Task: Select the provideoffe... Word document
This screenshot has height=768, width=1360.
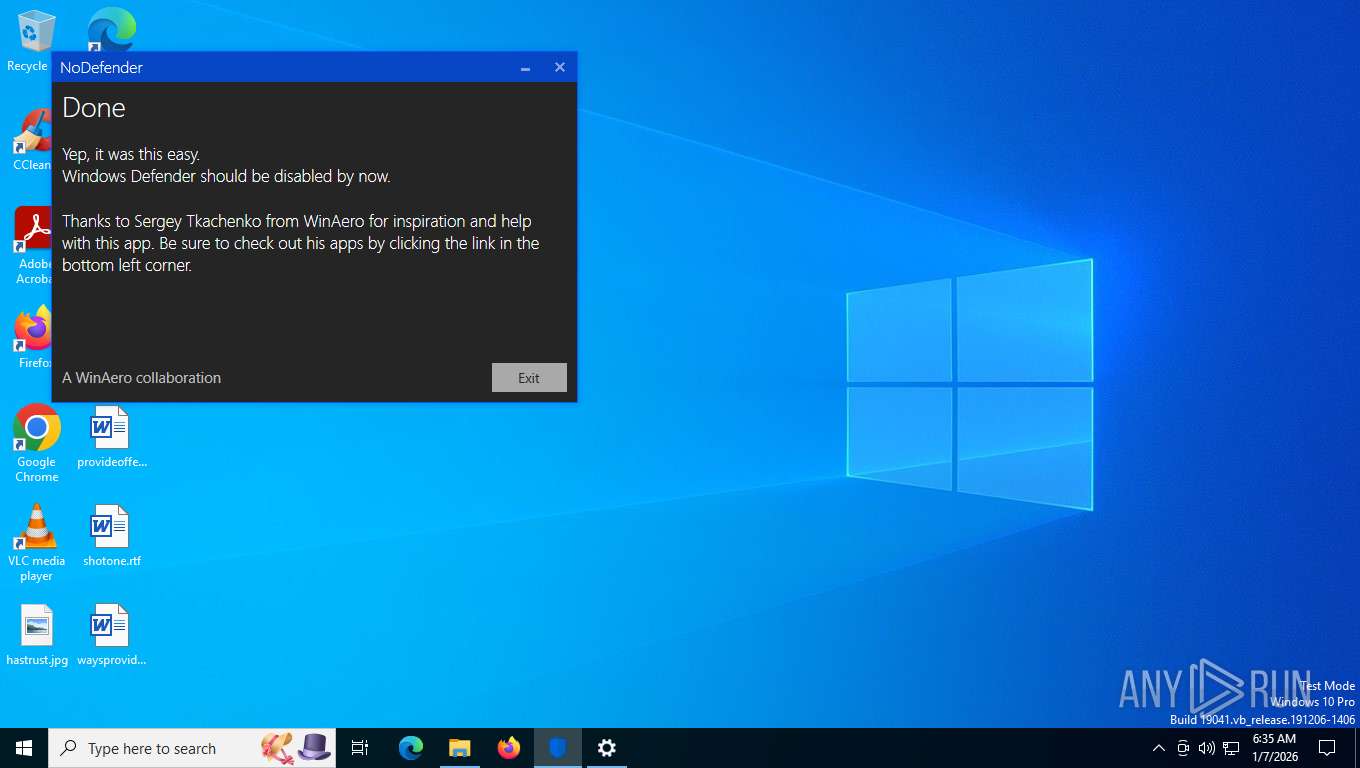Action: click(111, 437)
